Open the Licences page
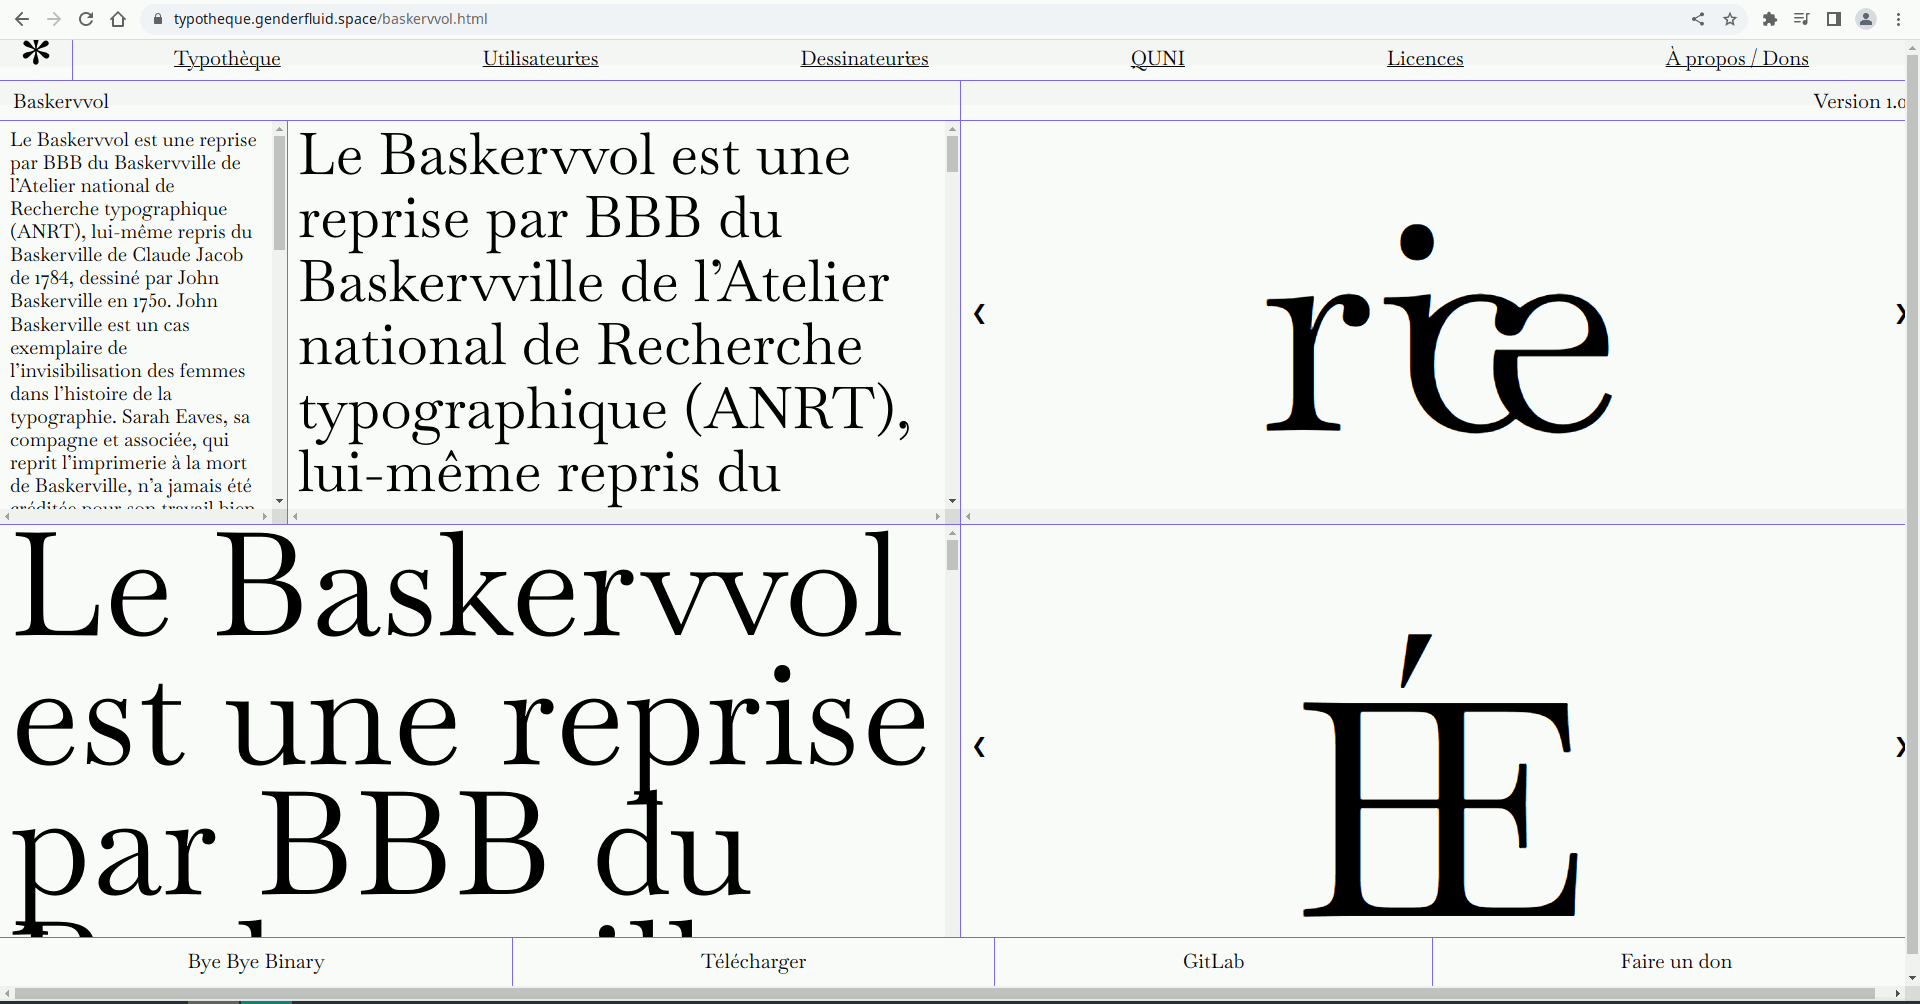The height and width of the screenshot is (1004, 1920). pos(1424,59)
